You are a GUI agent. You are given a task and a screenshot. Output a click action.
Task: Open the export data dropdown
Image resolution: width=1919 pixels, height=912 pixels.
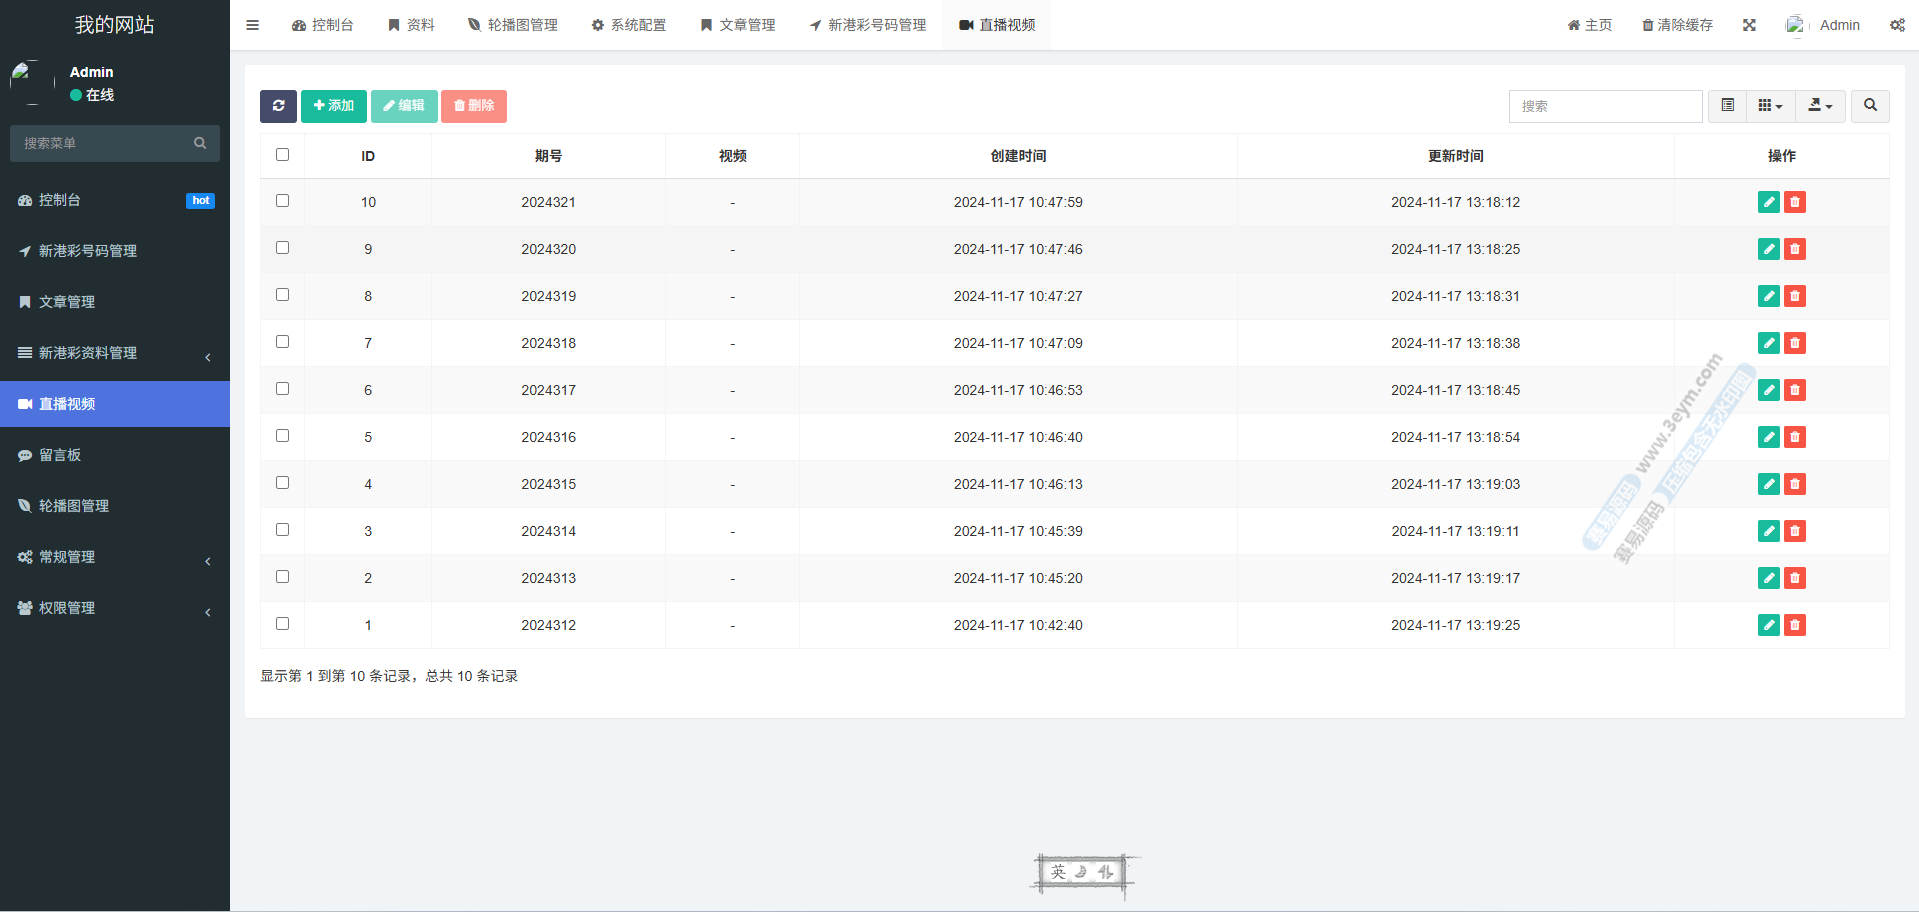(1820, 106)
